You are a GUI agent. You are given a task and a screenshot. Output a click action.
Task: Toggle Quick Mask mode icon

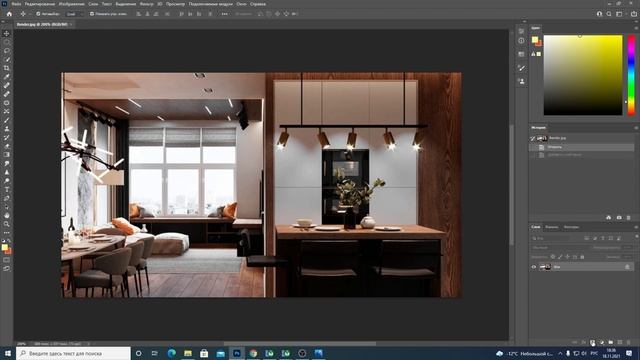click(x=7, y=260)
